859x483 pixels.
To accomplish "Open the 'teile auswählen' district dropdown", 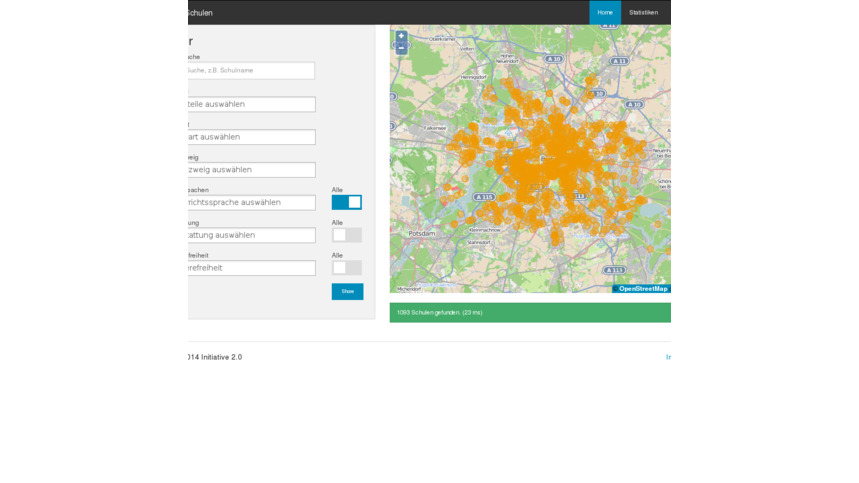I will click(x=250, y=104).
